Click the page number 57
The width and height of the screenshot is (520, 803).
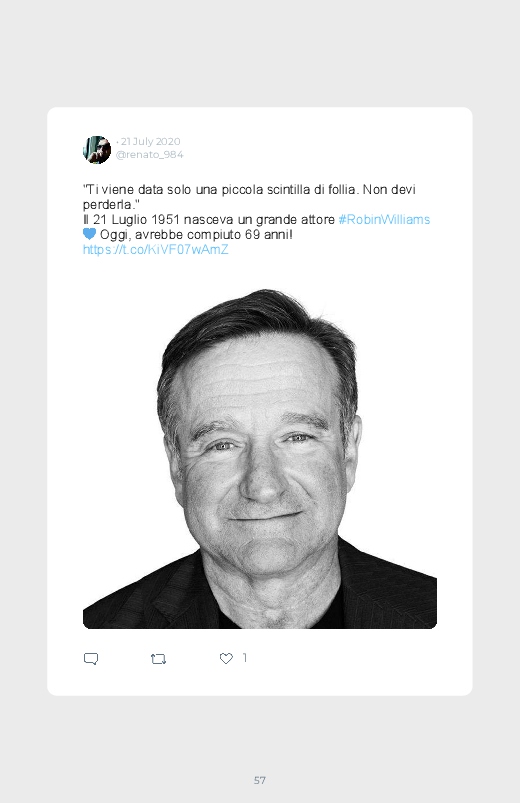[x=260, y=780]
